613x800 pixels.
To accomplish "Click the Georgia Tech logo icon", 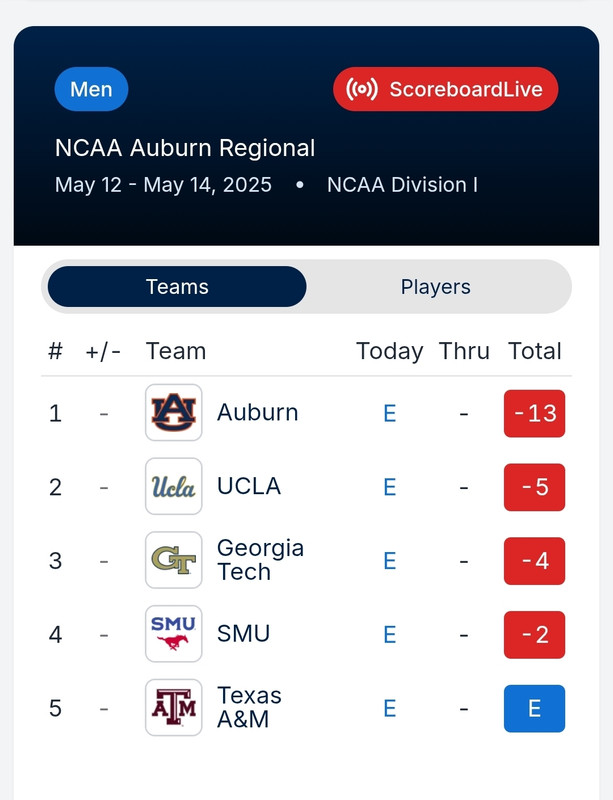I will [173, 560].
